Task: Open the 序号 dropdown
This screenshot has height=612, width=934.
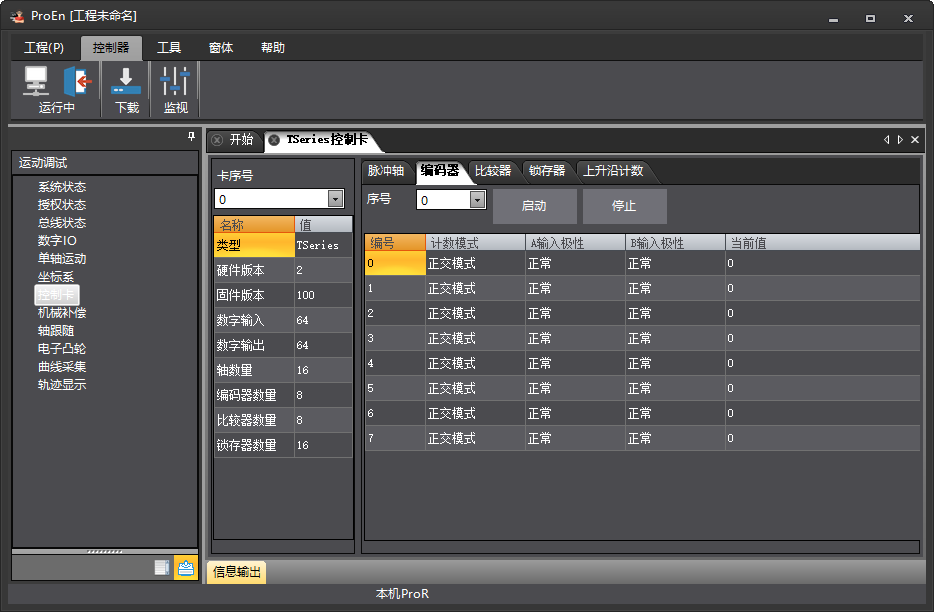Action: [x=477, y=200]
